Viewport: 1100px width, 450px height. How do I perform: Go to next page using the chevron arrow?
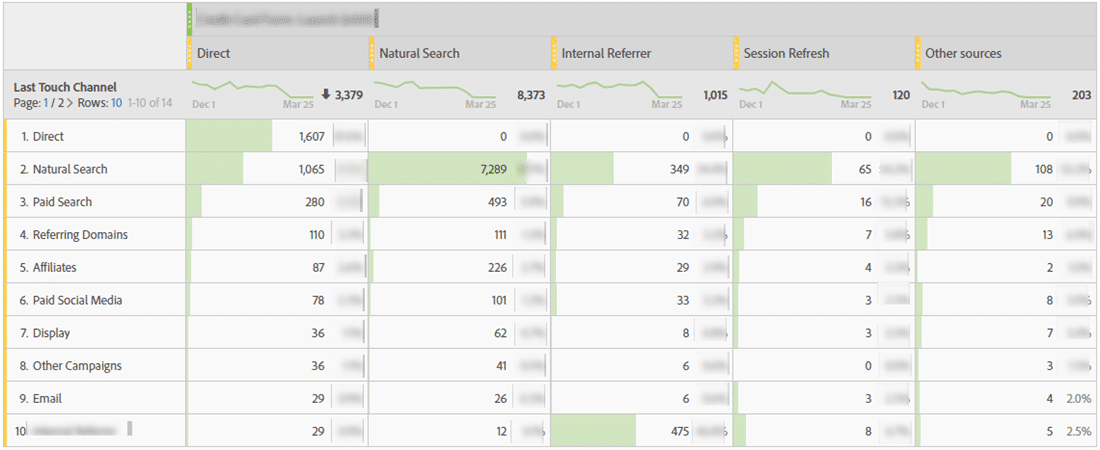tap(68, 104)
